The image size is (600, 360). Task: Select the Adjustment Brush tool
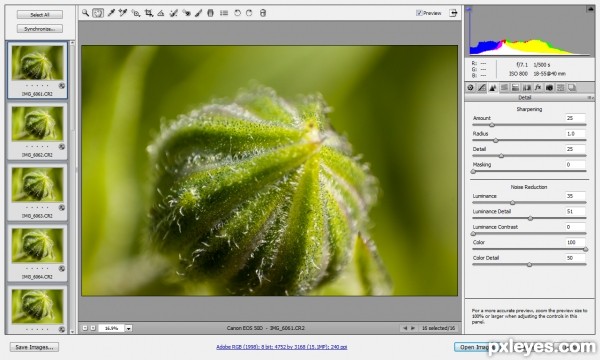coord(198,13)
